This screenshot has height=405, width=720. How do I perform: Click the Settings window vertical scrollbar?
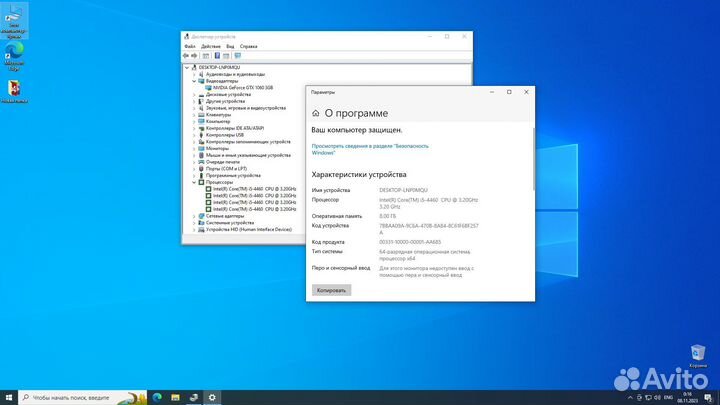point(532,160)
